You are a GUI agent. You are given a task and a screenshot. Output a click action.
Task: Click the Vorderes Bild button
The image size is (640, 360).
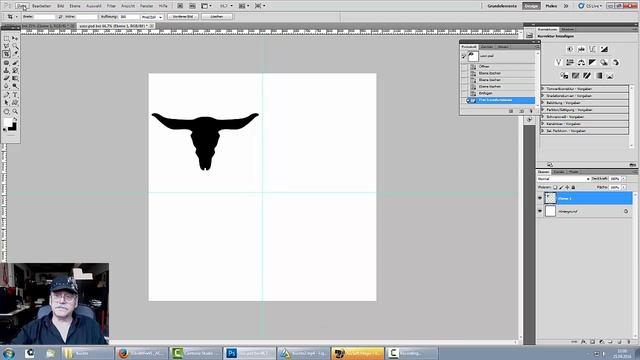[183, 17]
